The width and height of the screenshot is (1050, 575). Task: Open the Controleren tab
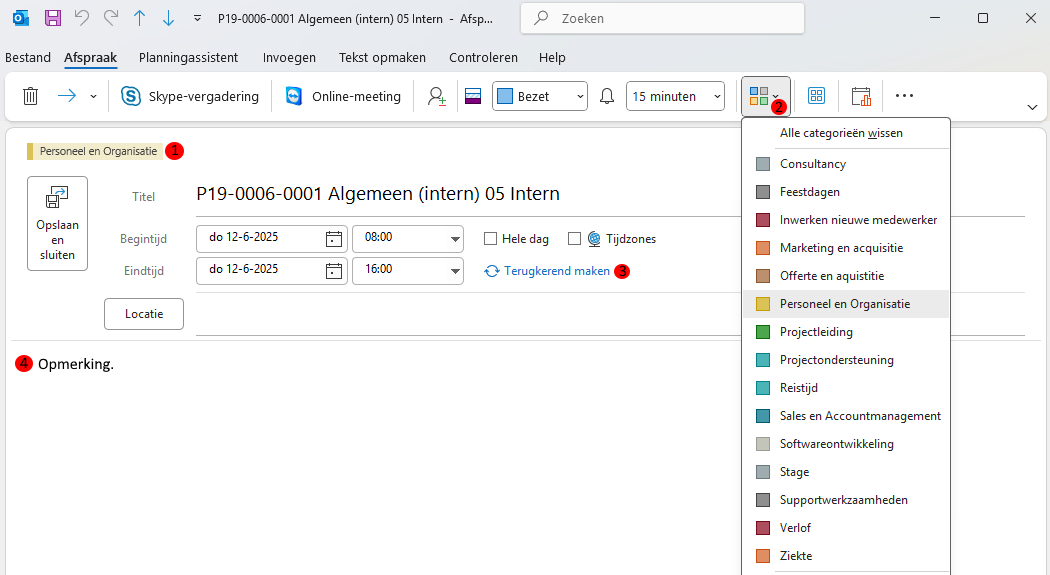(x=483, y=58)
